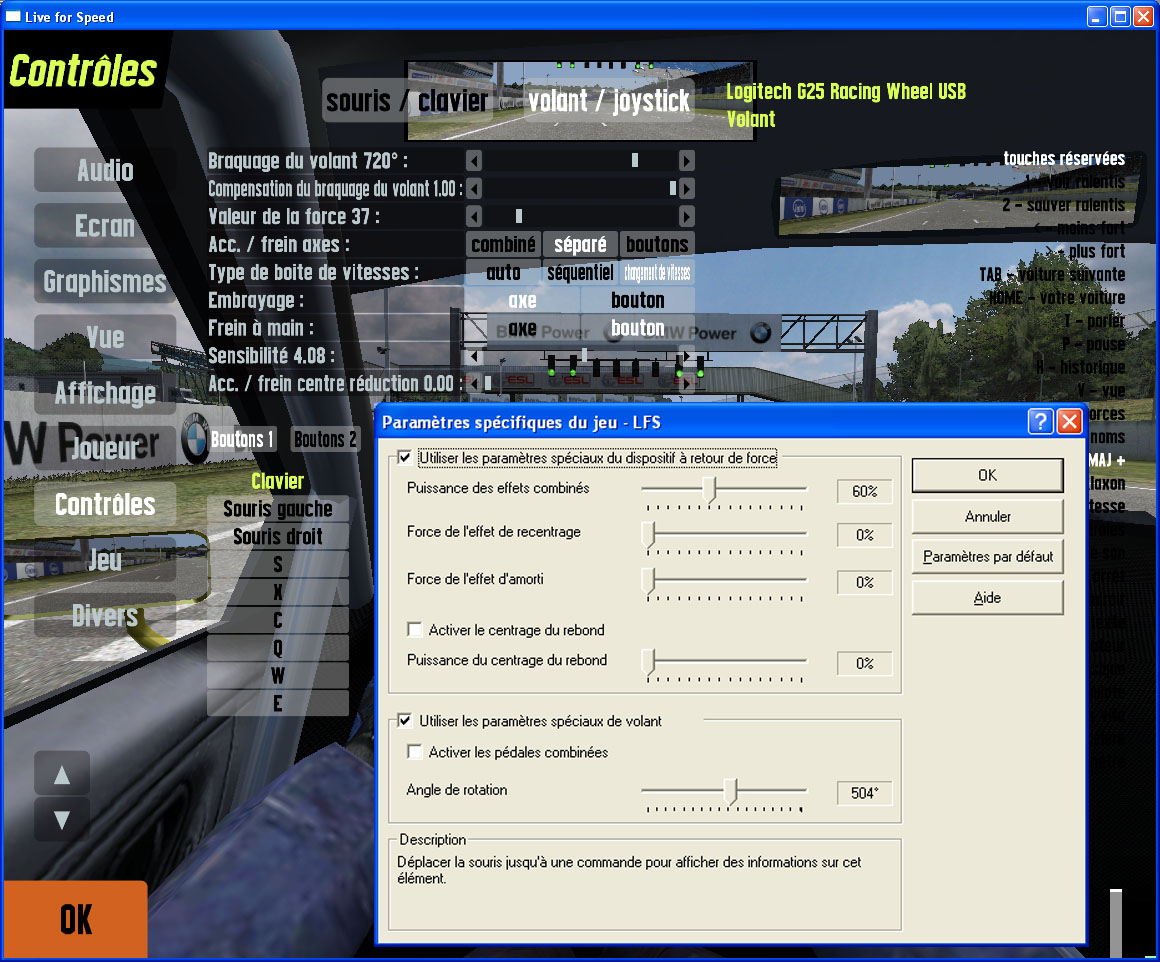Click the Q key assignment row

277,648
